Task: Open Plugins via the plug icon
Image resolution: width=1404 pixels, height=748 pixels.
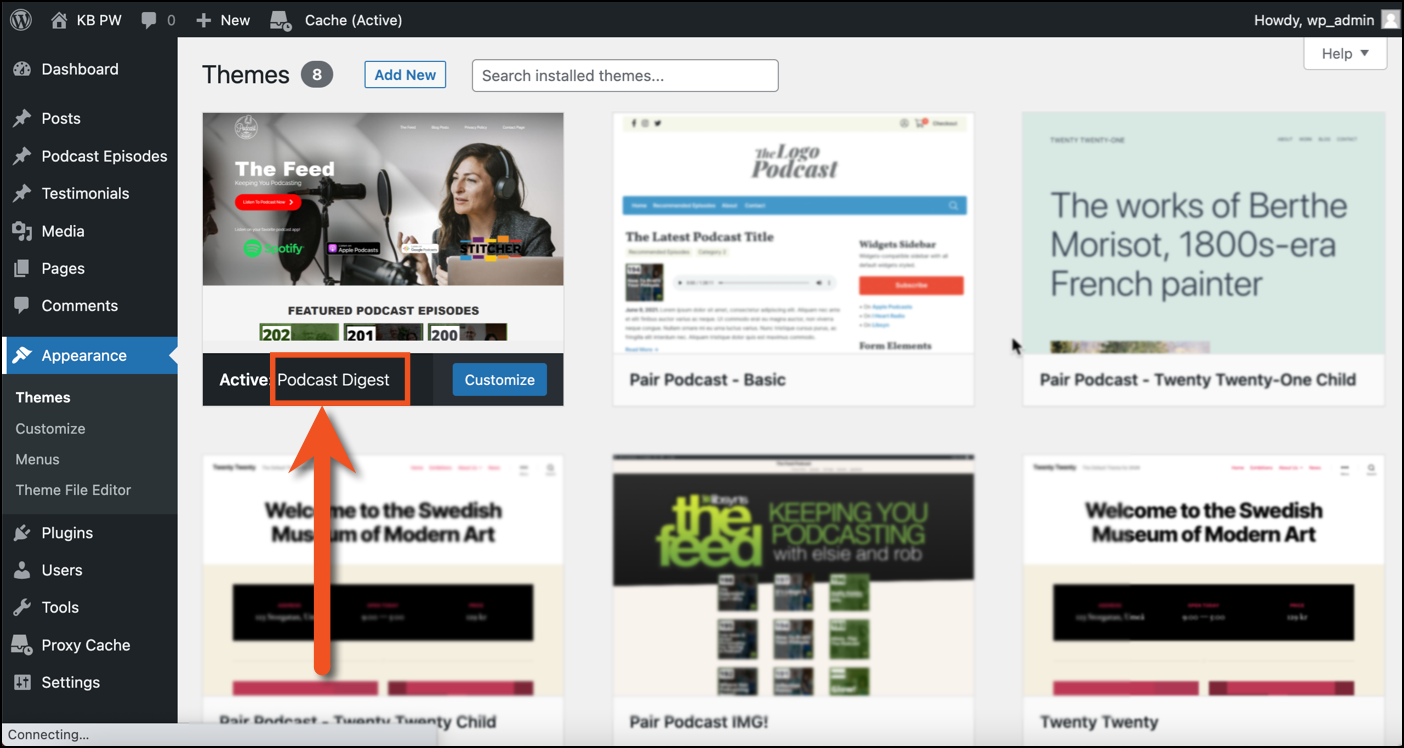Action: [22, 533]
